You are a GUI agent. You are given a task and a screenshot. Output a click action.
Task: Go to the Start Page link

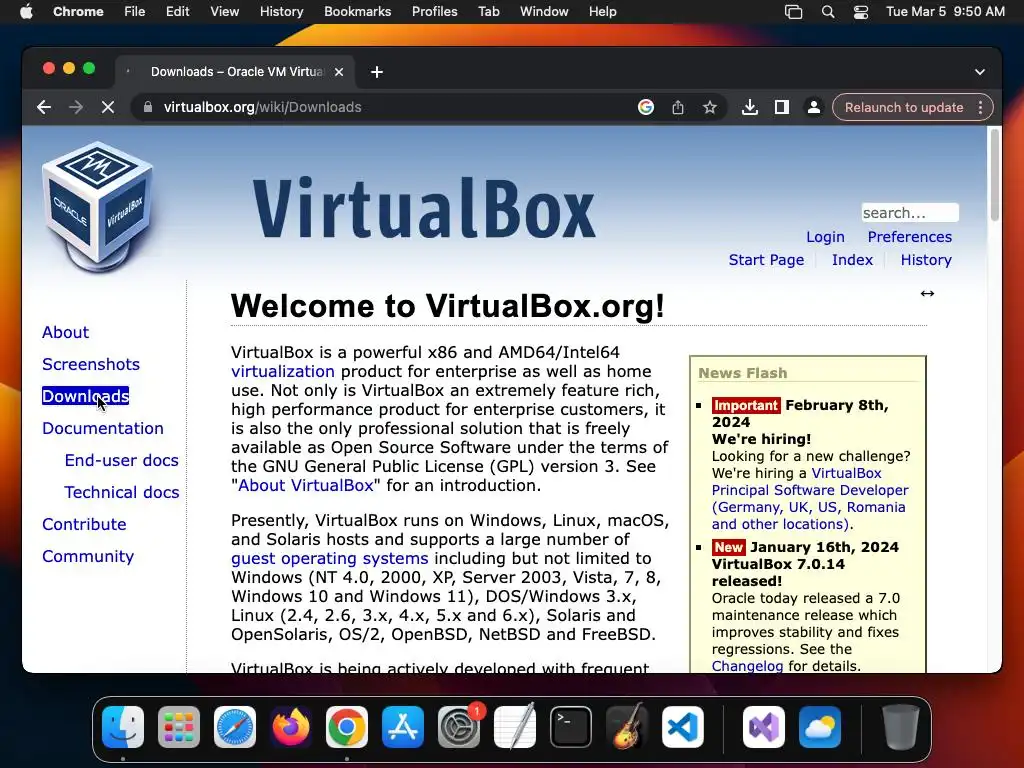(767, 260)
